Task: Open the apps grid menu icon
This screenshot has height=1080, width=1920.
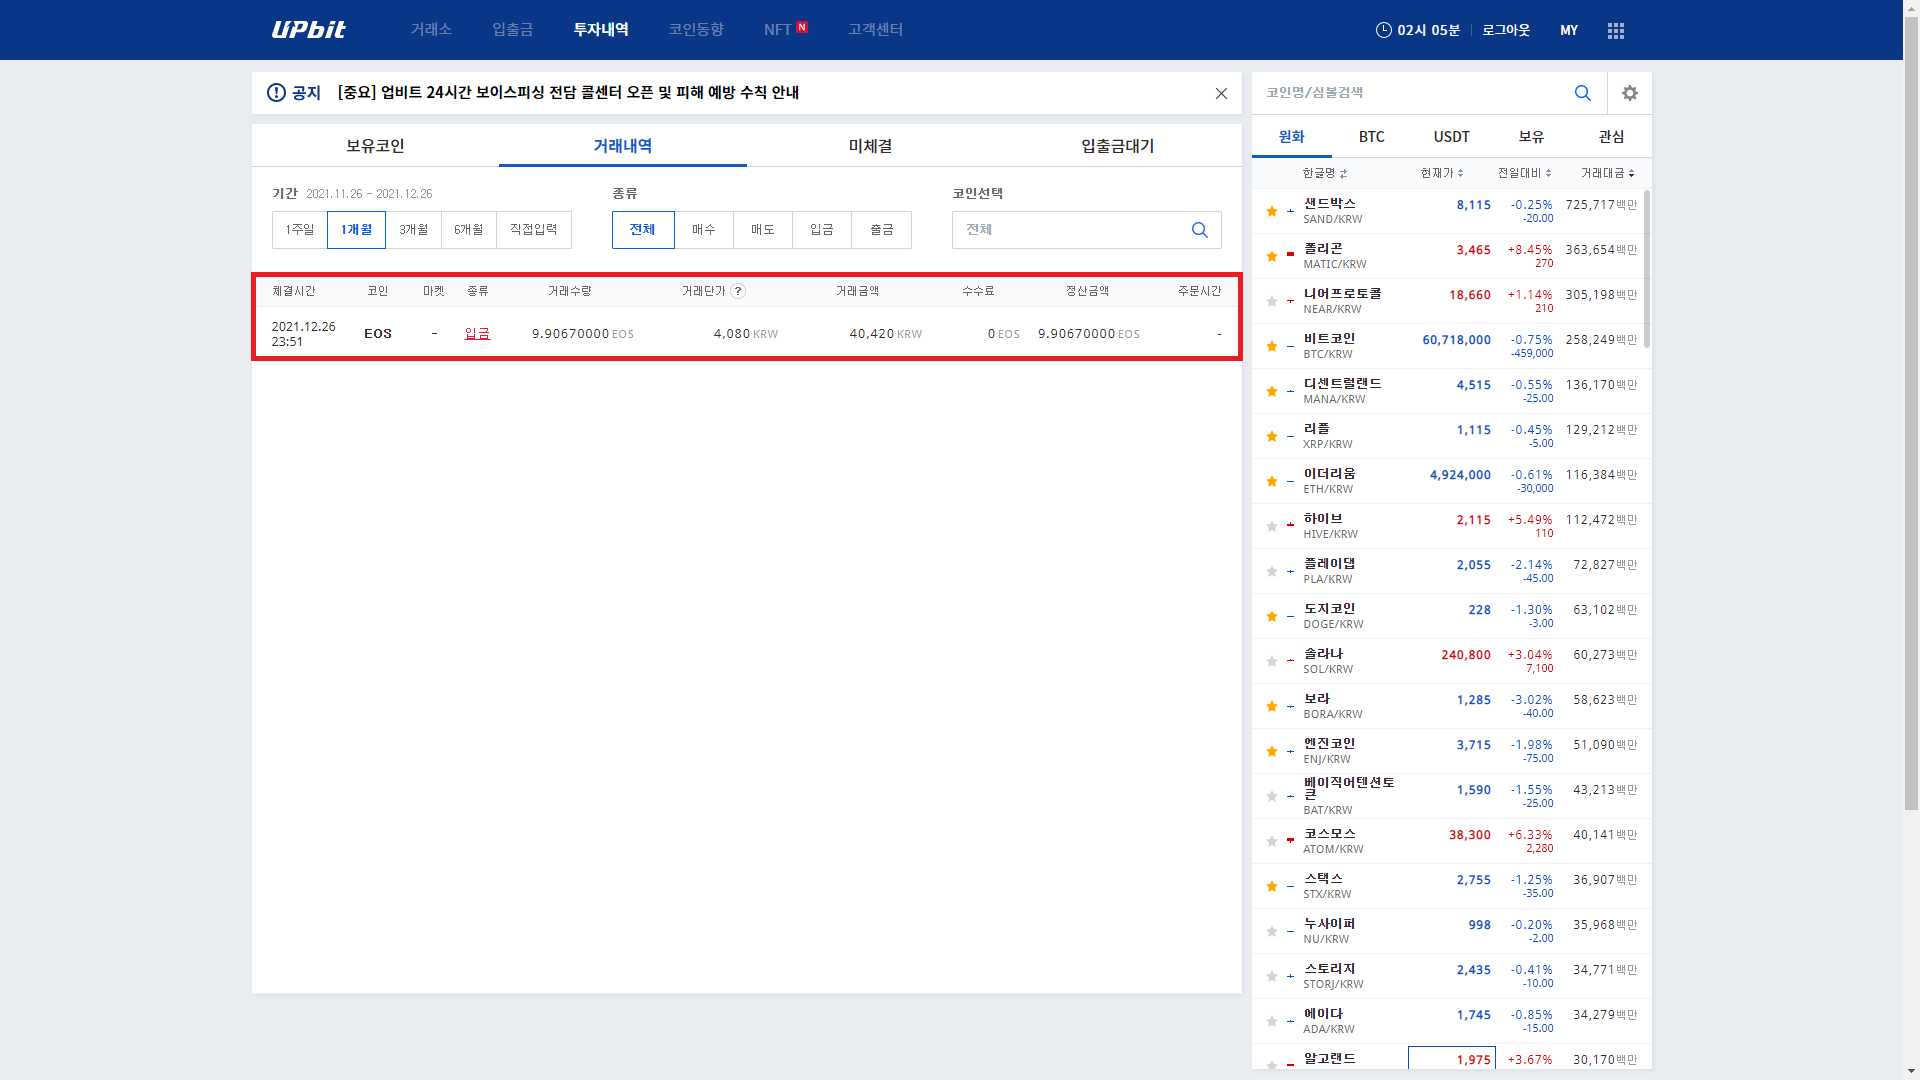Action: coord(1615,31)
